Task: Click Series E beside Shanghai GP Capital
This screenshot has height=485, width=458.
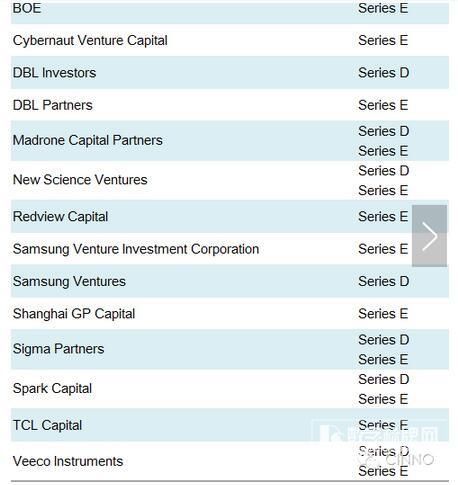Action: click(383, 314)
